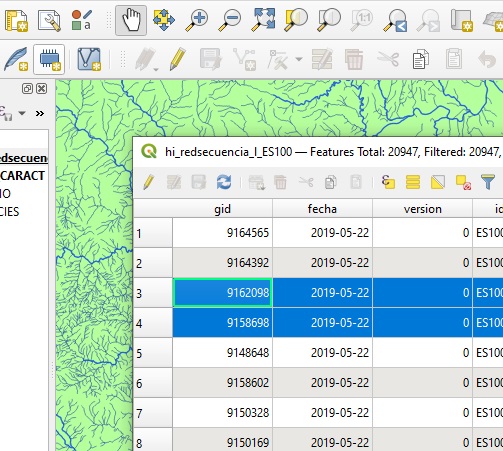Click Paste Features icon in main toolbar
The width and height of the screenshot is (503, 451).
tap(454, 59)
